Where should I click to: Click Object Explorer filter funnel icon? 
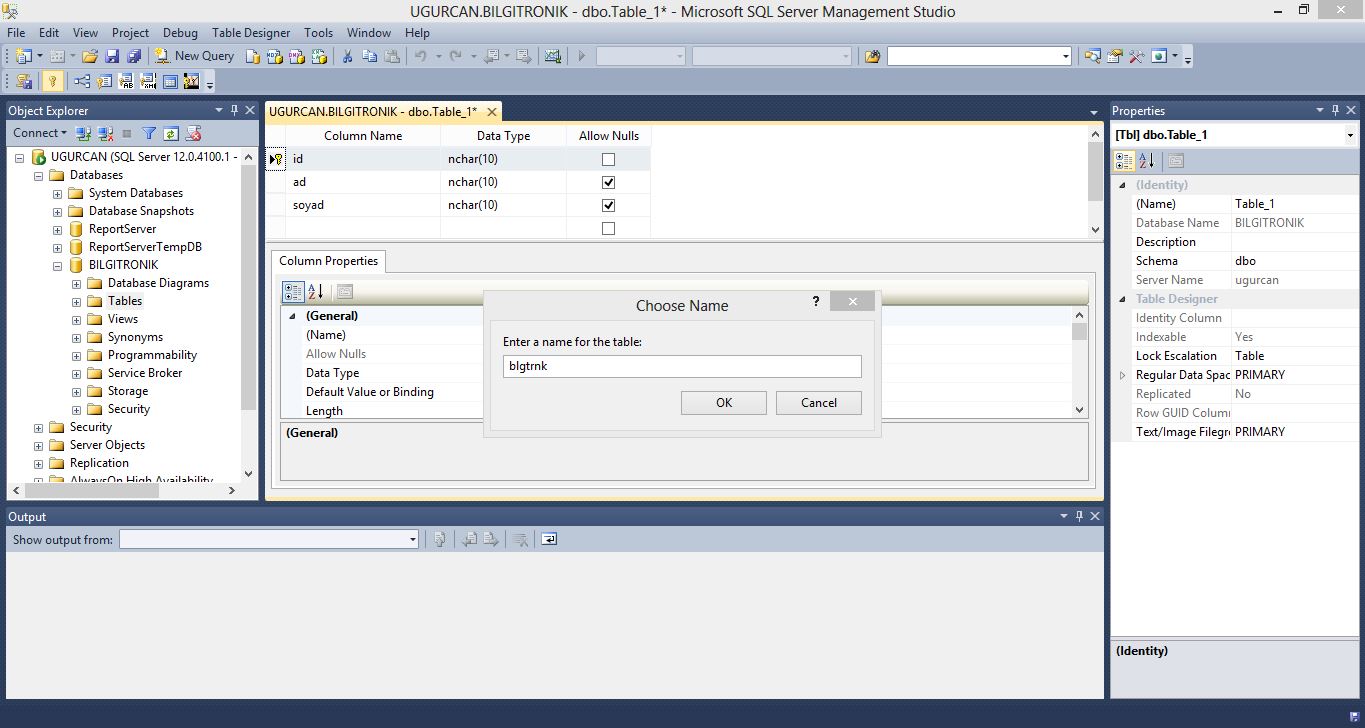pyautogui.click(x=149, y=133)
